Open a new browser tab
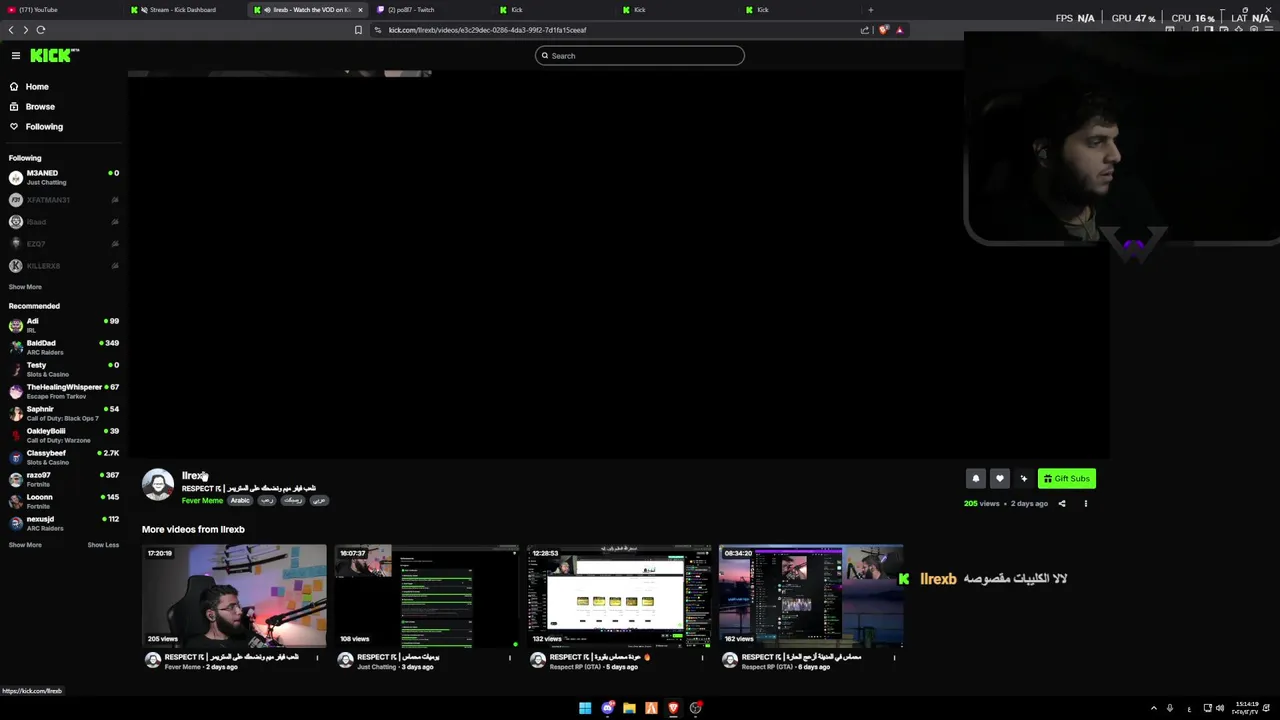 coord(870,10)
